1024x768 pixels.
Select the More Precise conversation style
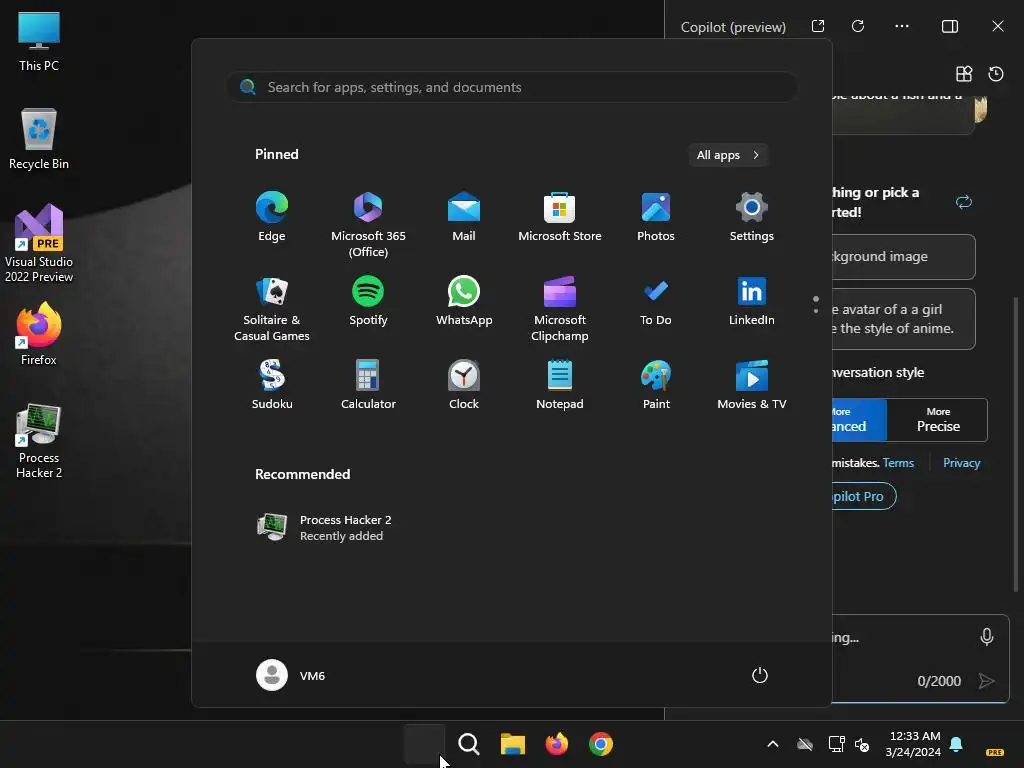point(938,420)
